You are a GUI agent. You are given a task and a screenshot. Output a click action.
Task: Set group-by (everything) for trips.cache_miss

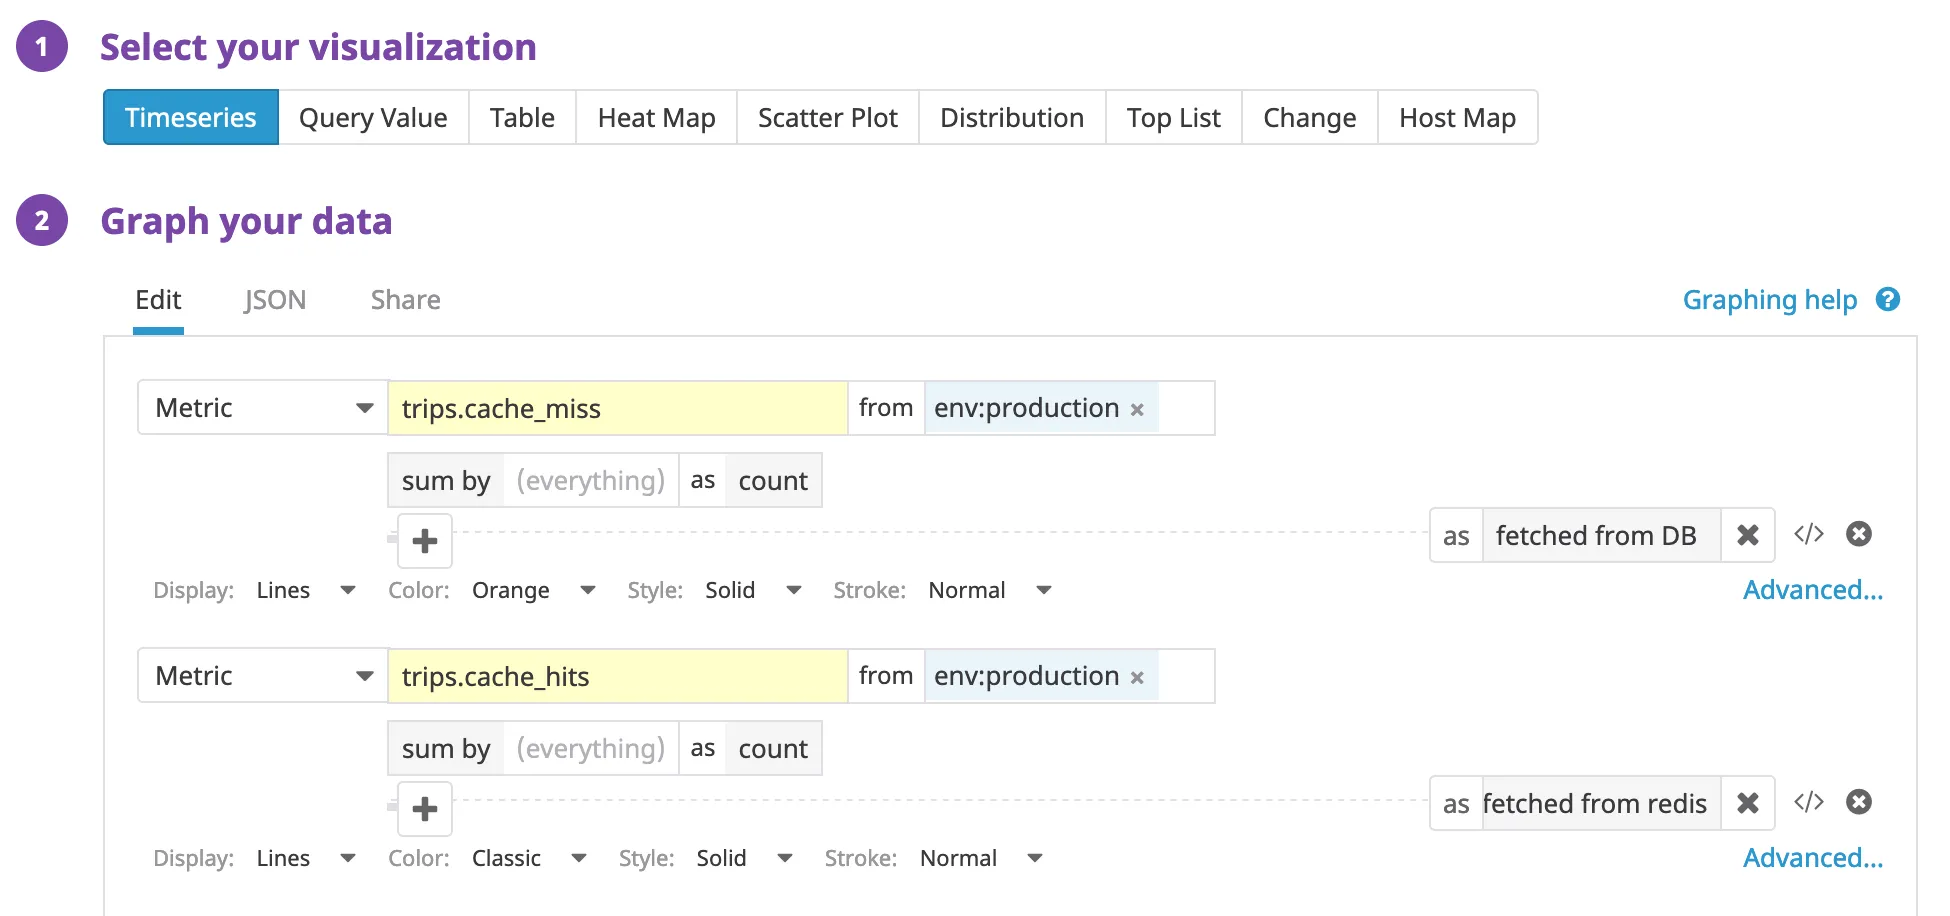pyautogui.click(x=590, y=480)
